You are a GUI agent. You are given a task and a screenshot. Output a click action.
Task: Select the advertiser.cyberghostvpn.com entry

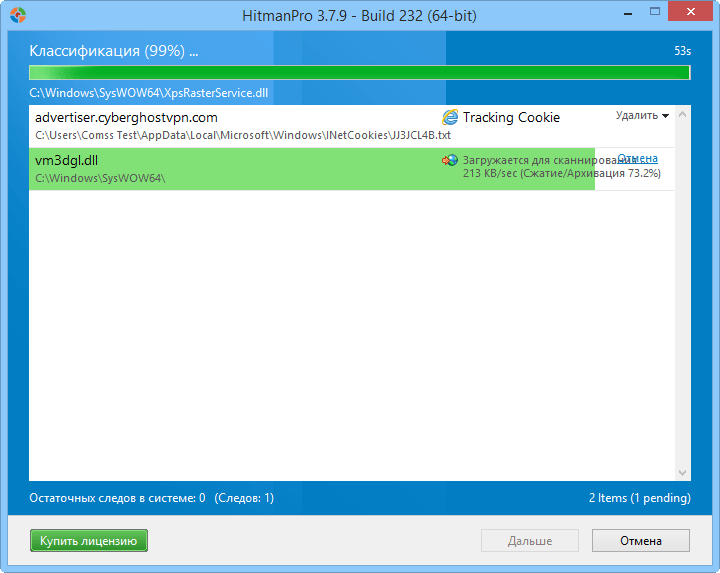351,126
